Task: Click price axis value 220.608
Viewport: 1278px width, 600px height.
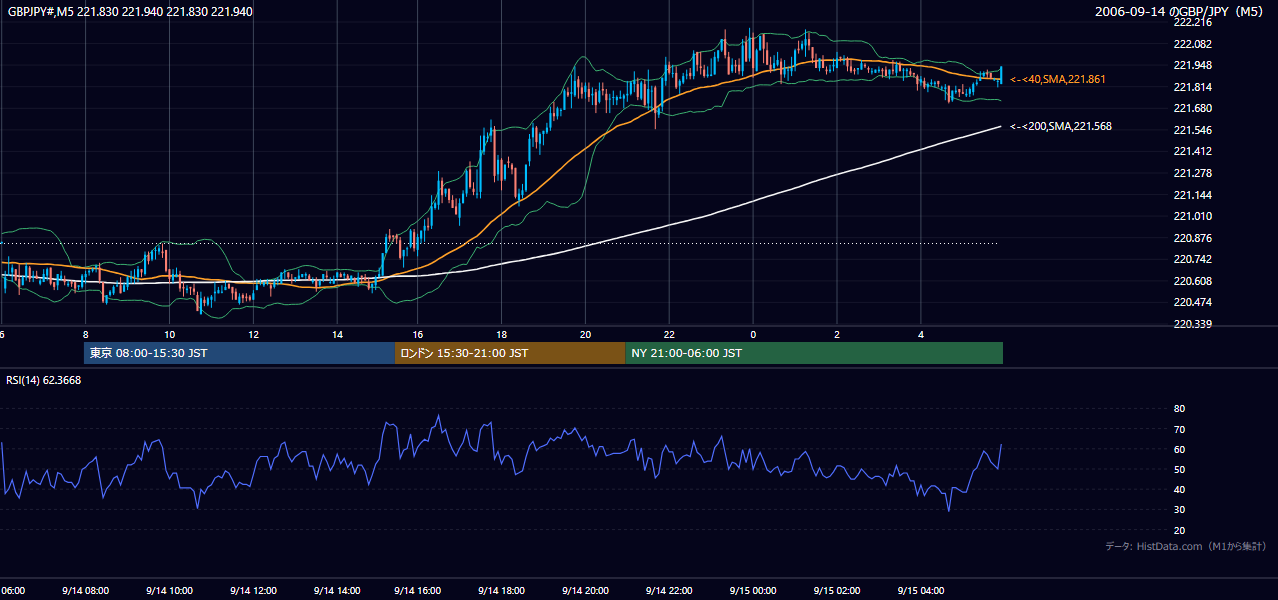Action: pyautogui.click(x=1192, y=281)
